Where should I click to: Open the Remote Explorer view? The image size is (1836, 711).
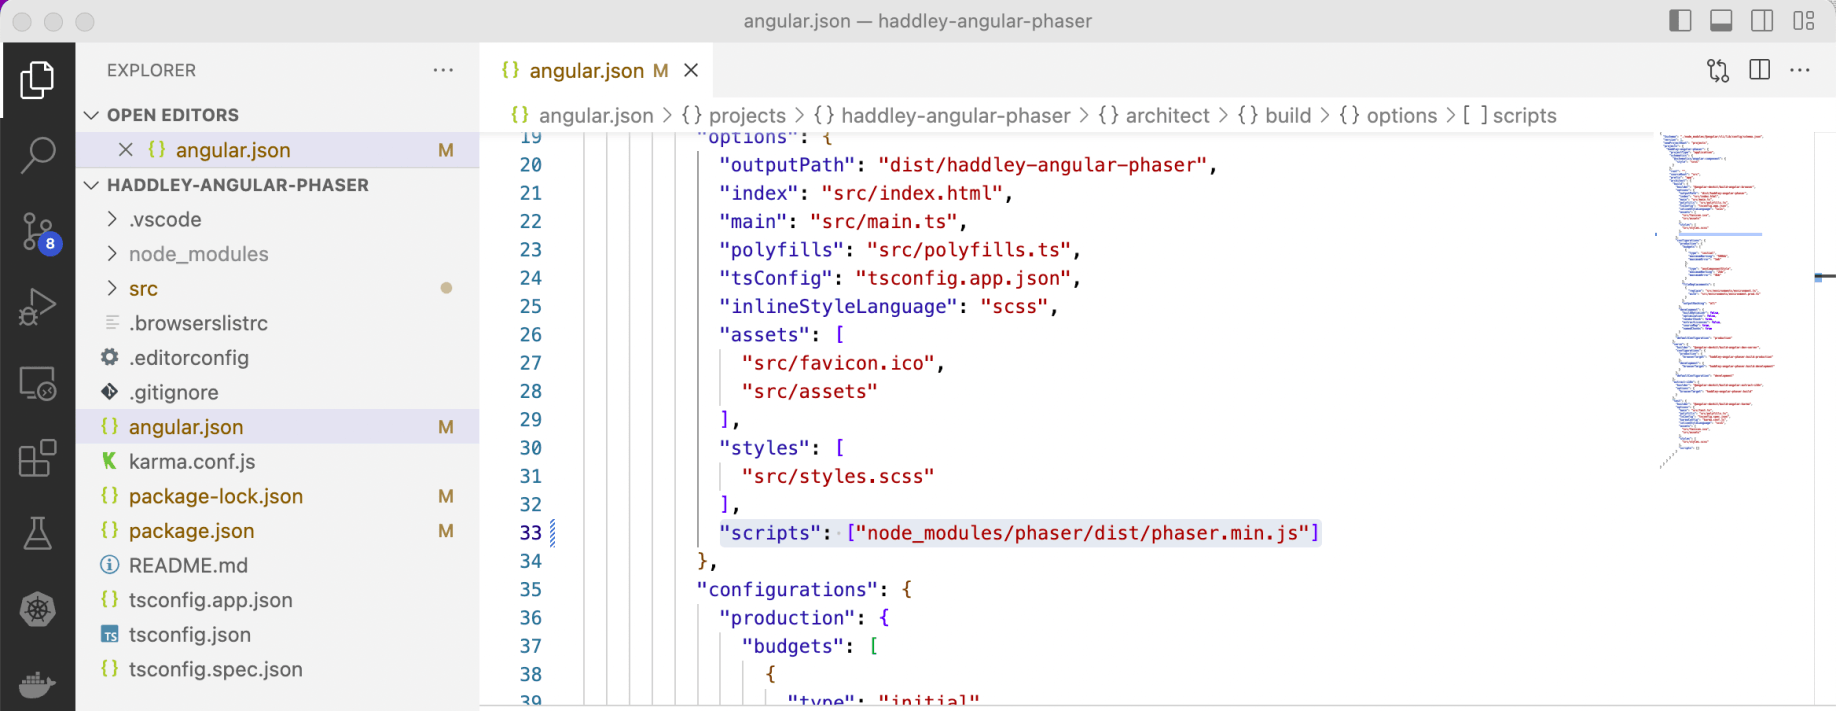point(37,383)
